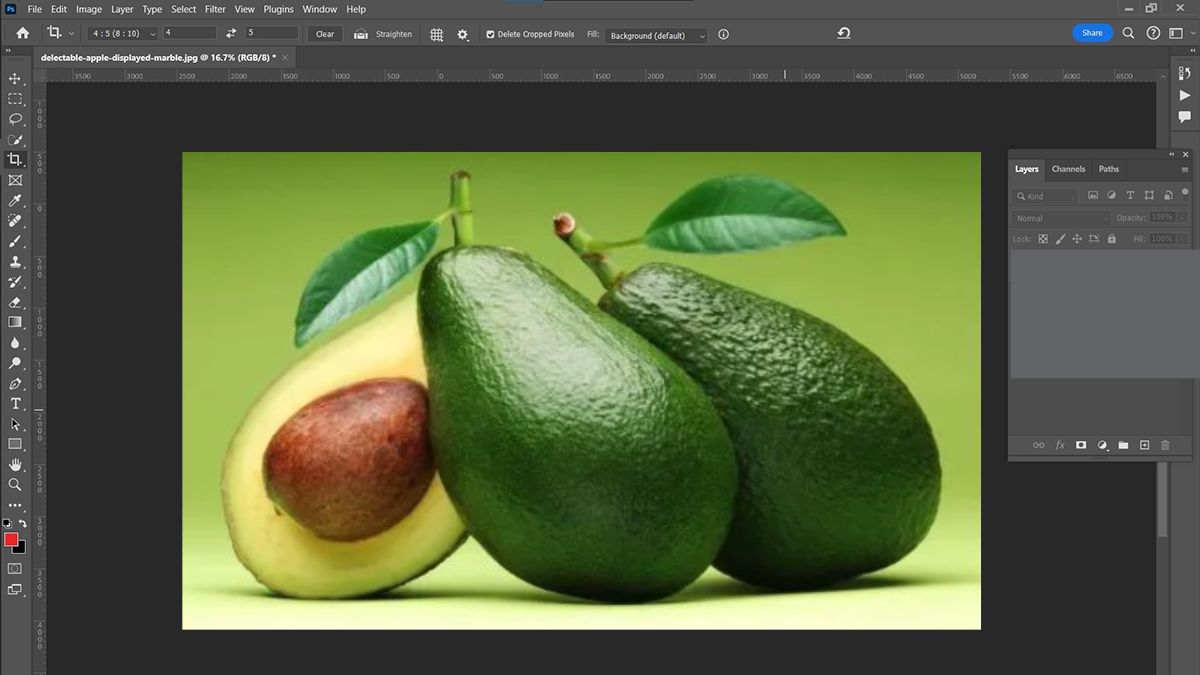
Task: Open the Crop tool preset picker arrow
Action: click(x=69, y=34)
